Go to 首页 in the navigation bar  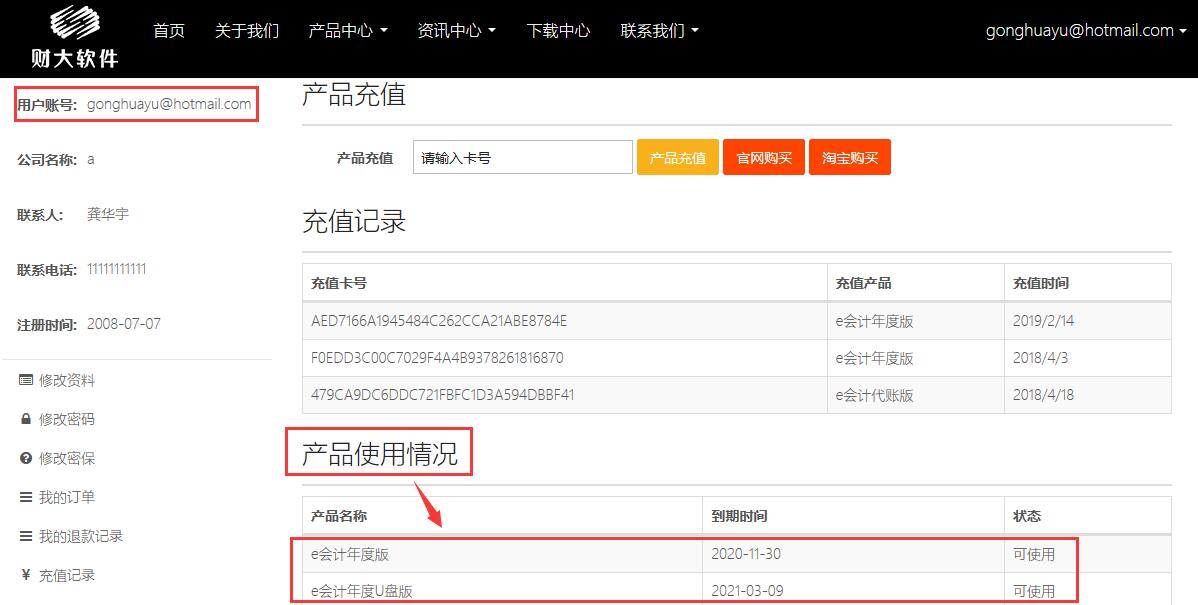coord(169,31)
